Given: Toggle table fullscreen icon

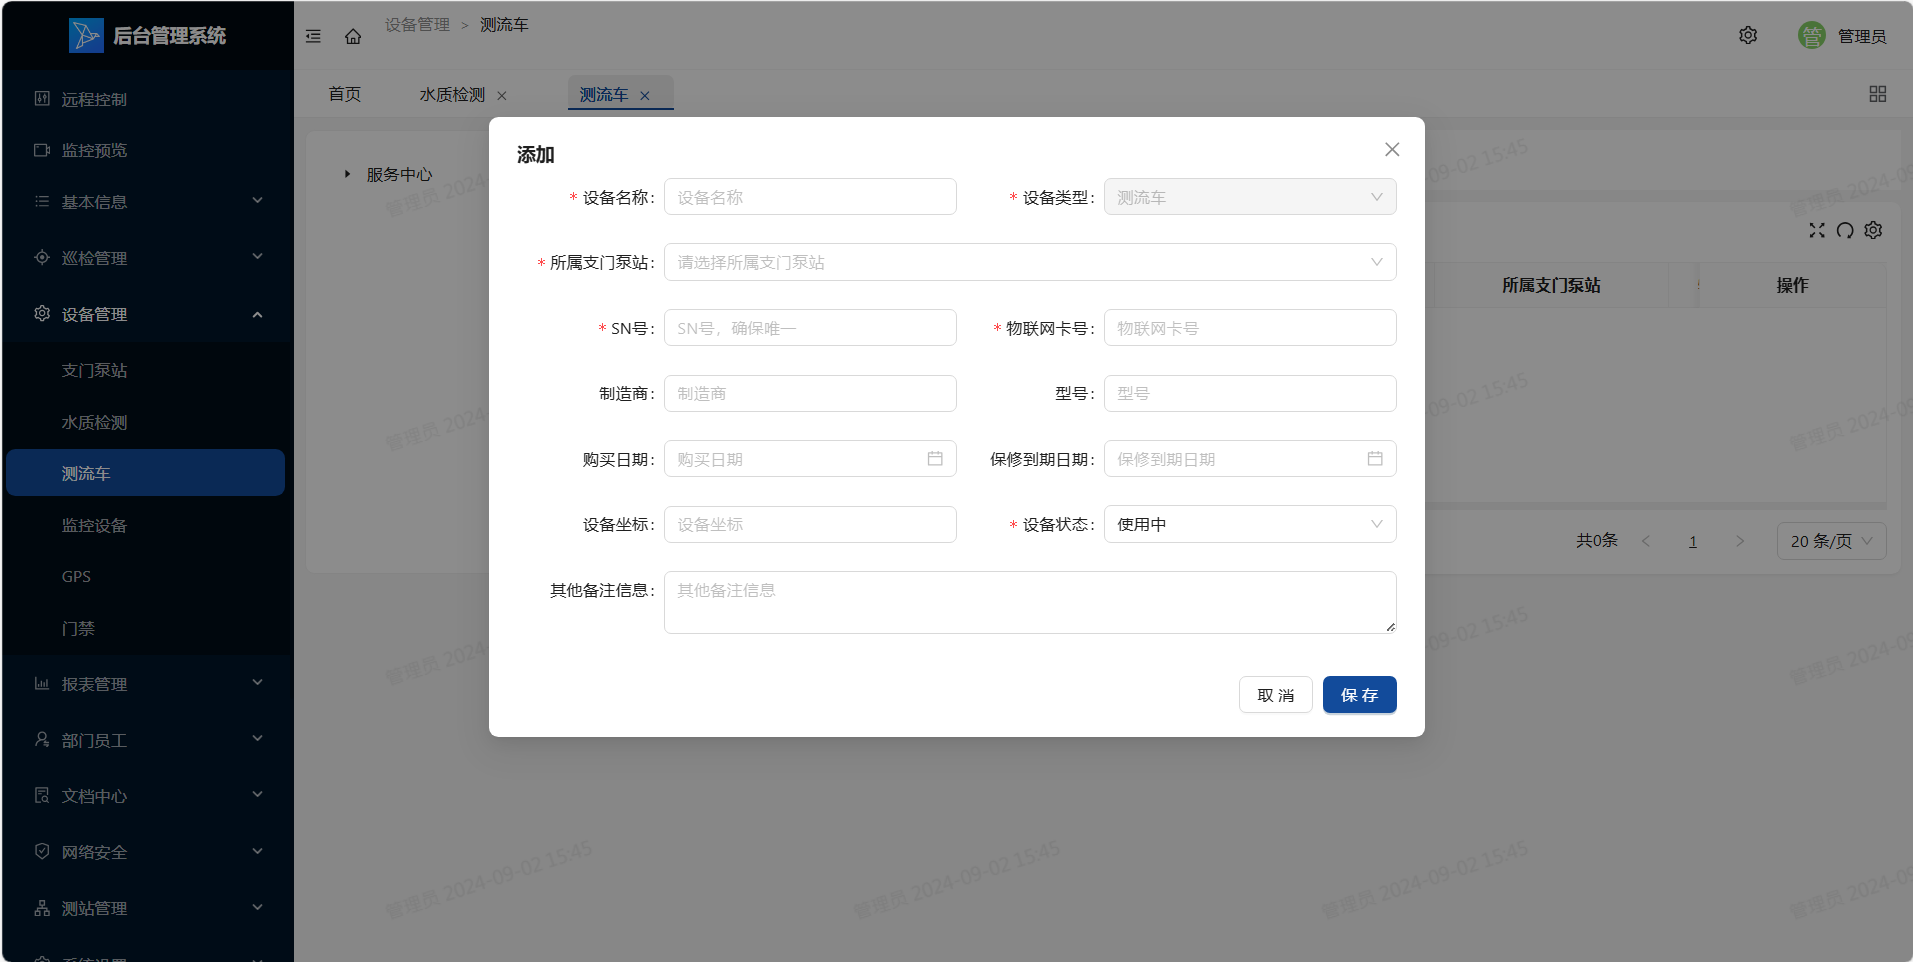Looking at the screenshot, I should pos(1817,230).
